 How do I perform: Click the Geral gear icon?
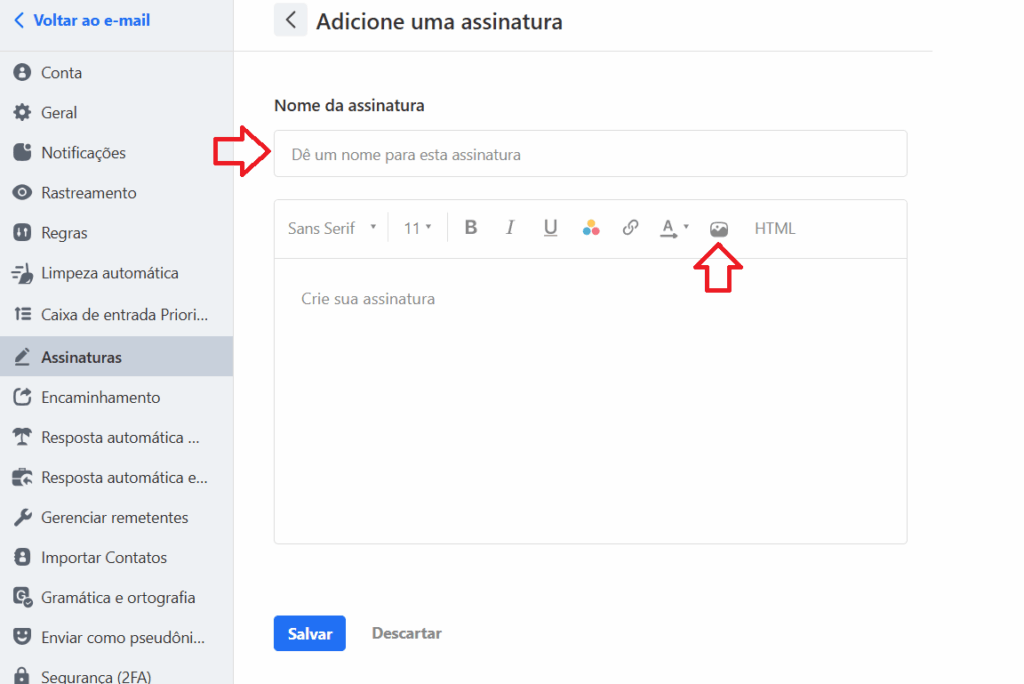click(x=22, y=113)
